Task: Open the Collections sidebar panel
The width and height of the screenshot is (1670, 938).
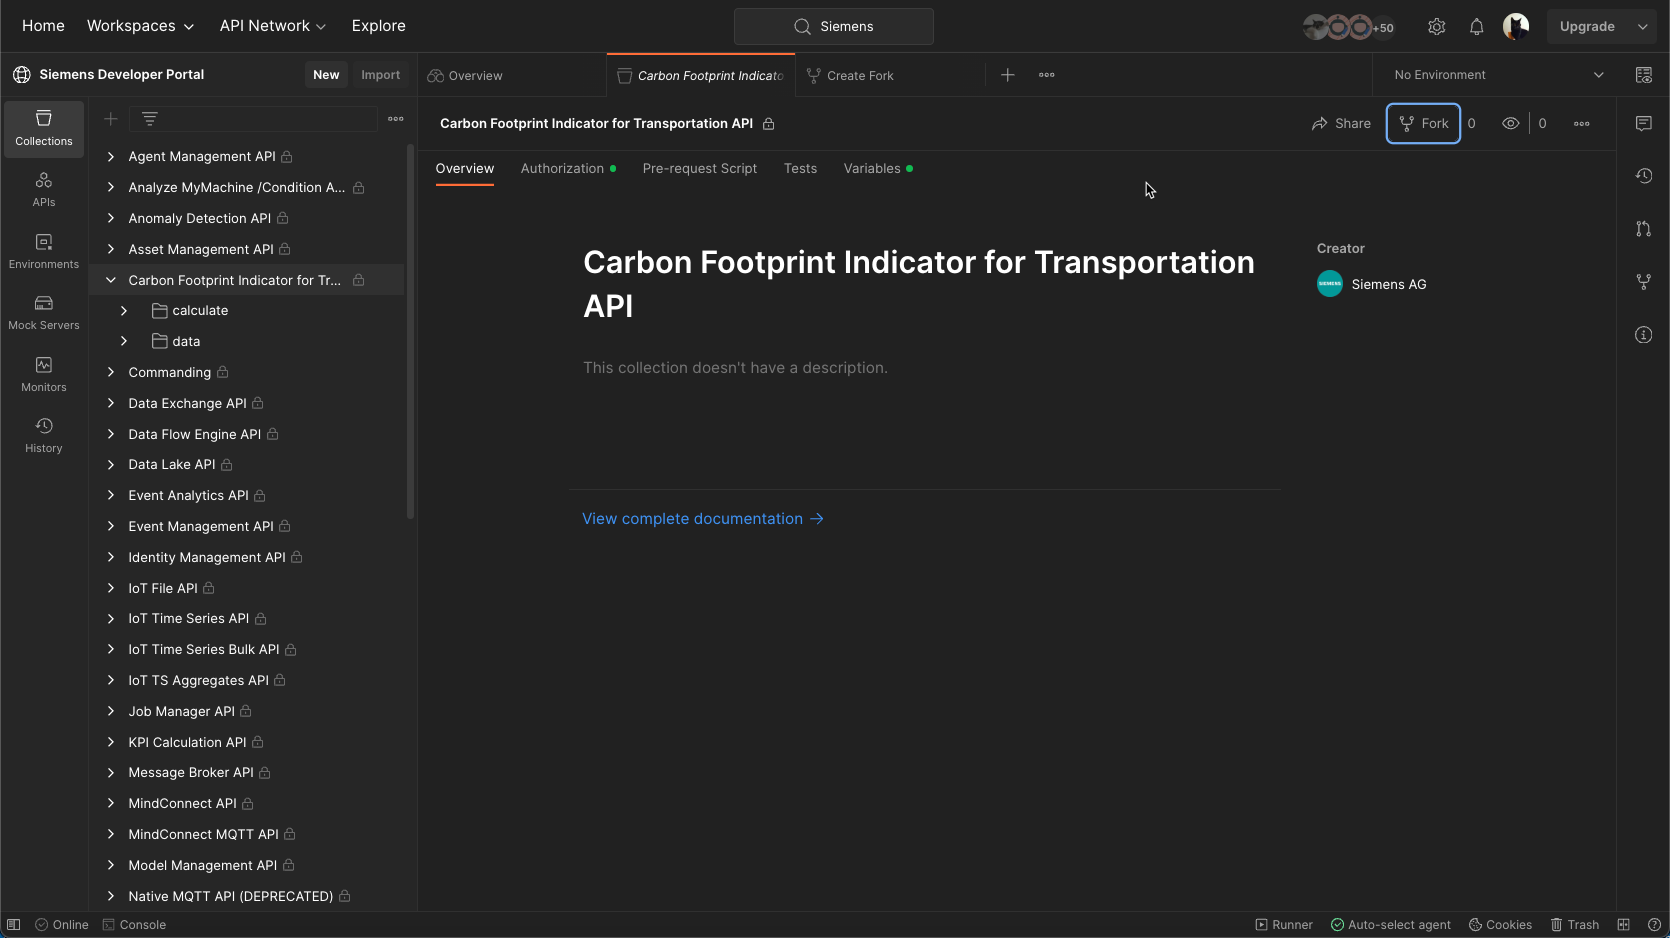Action: [44, 129]
